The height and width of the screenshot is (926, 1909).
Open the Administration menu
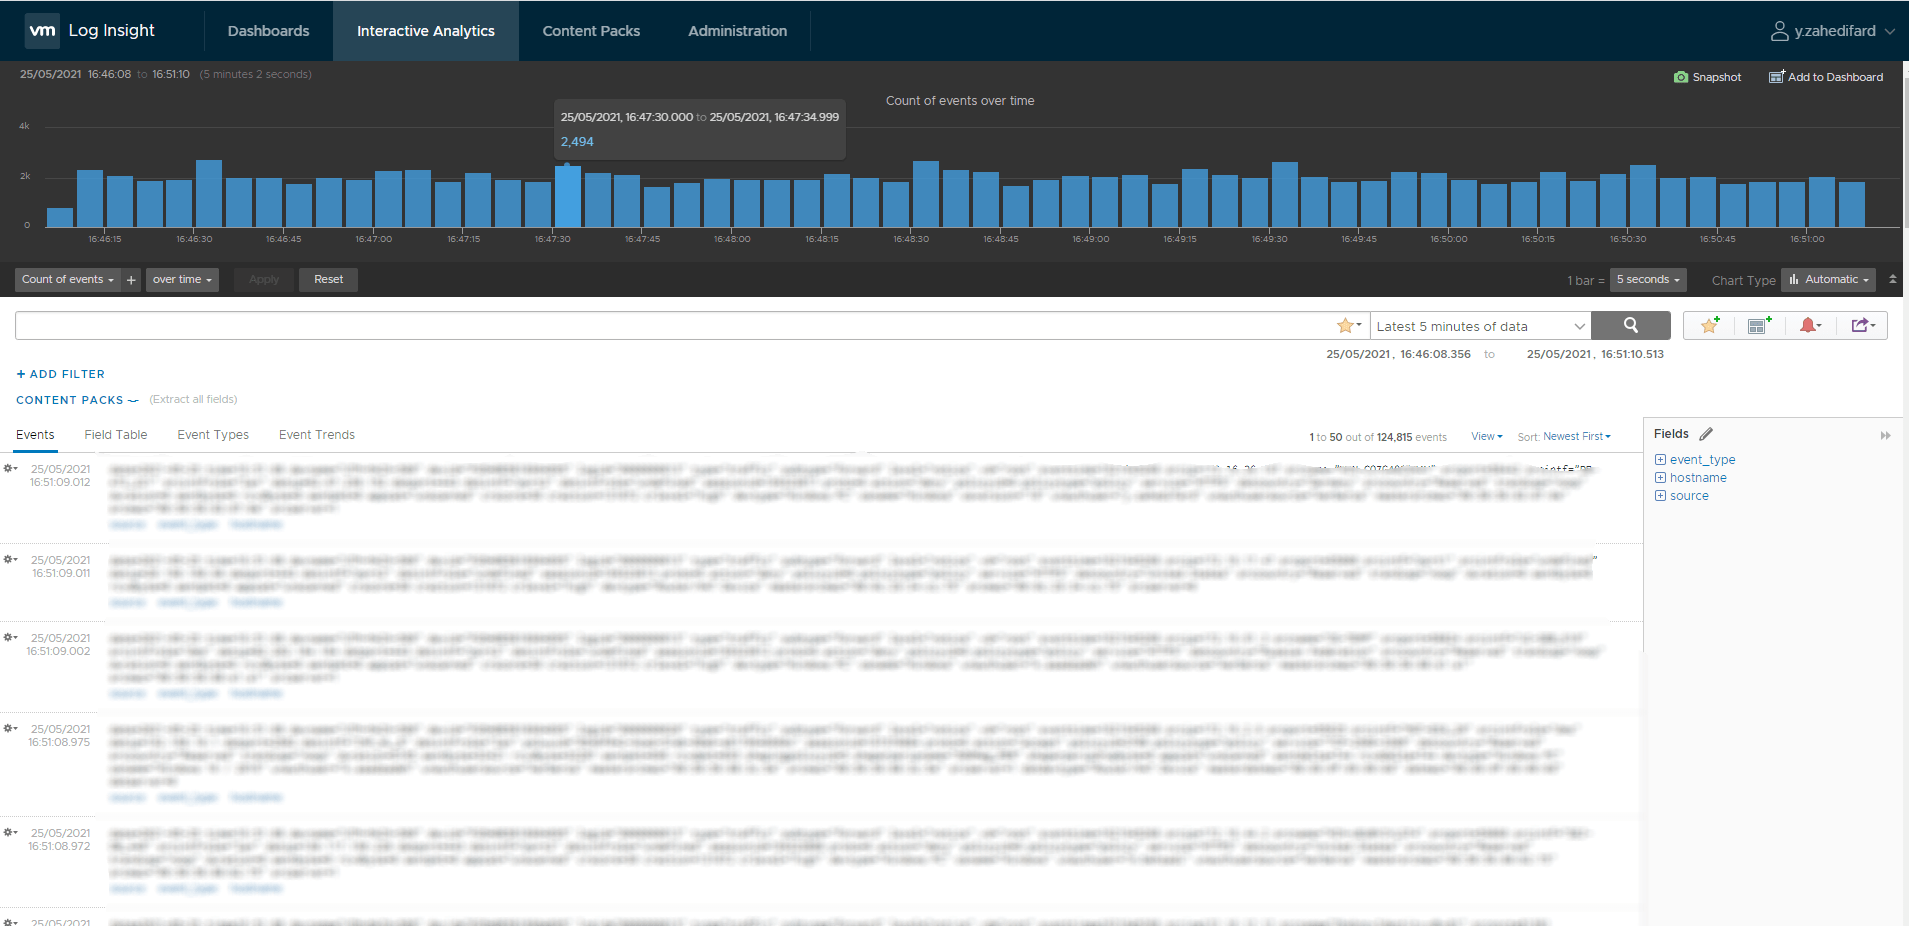[736, 30]
